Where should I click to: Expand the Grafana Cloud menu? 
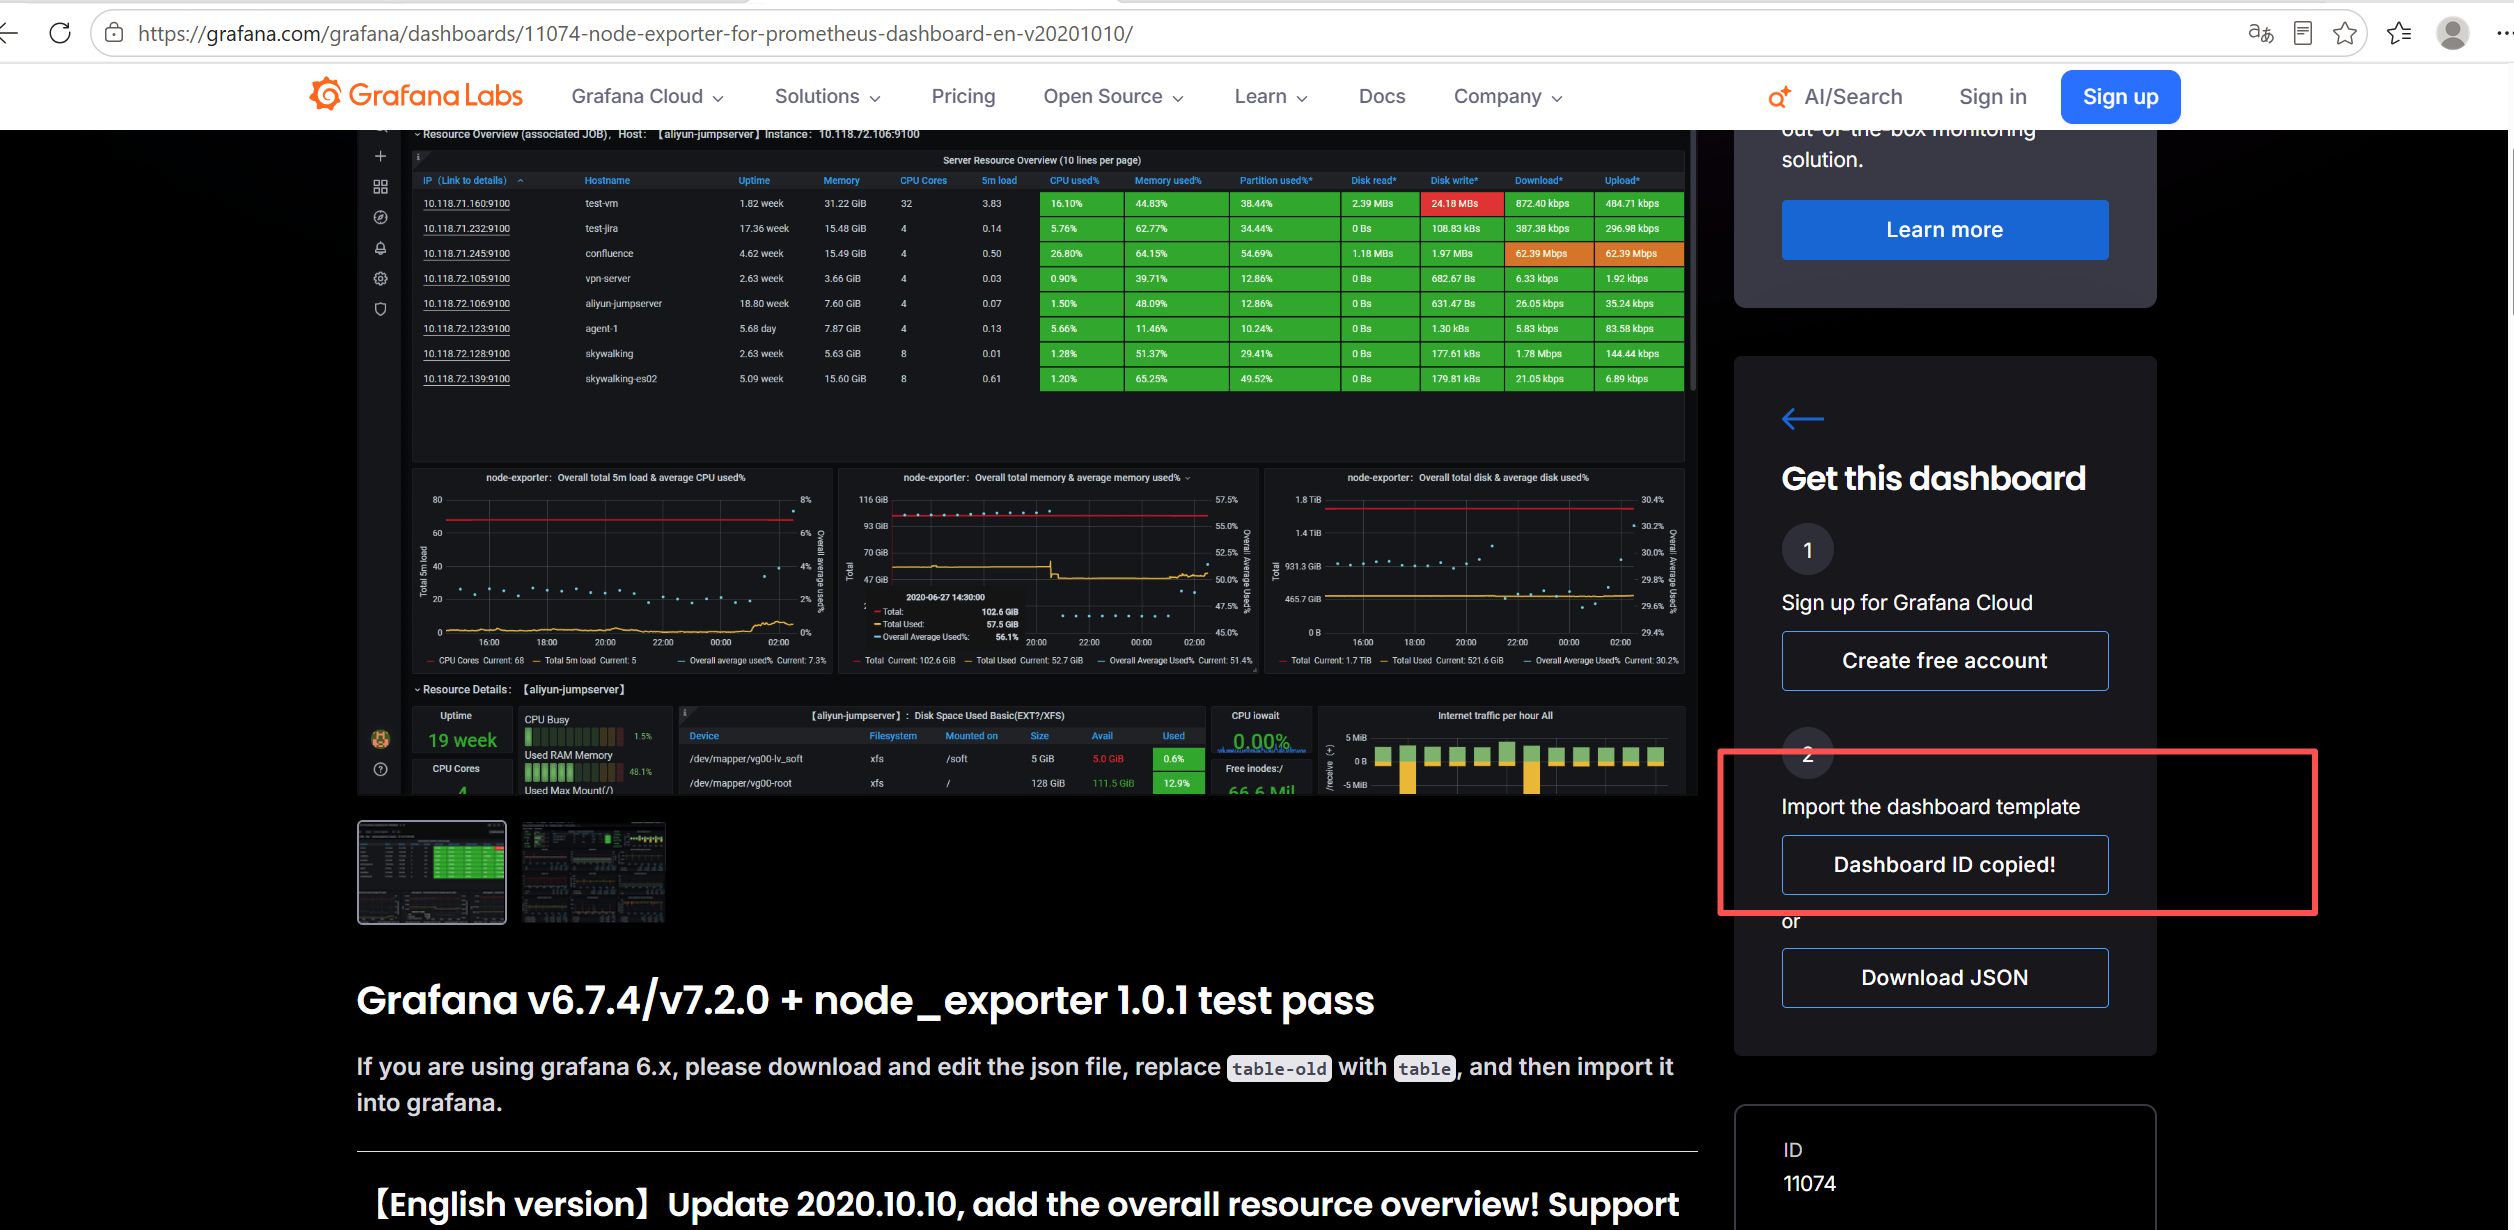(647, 96)
